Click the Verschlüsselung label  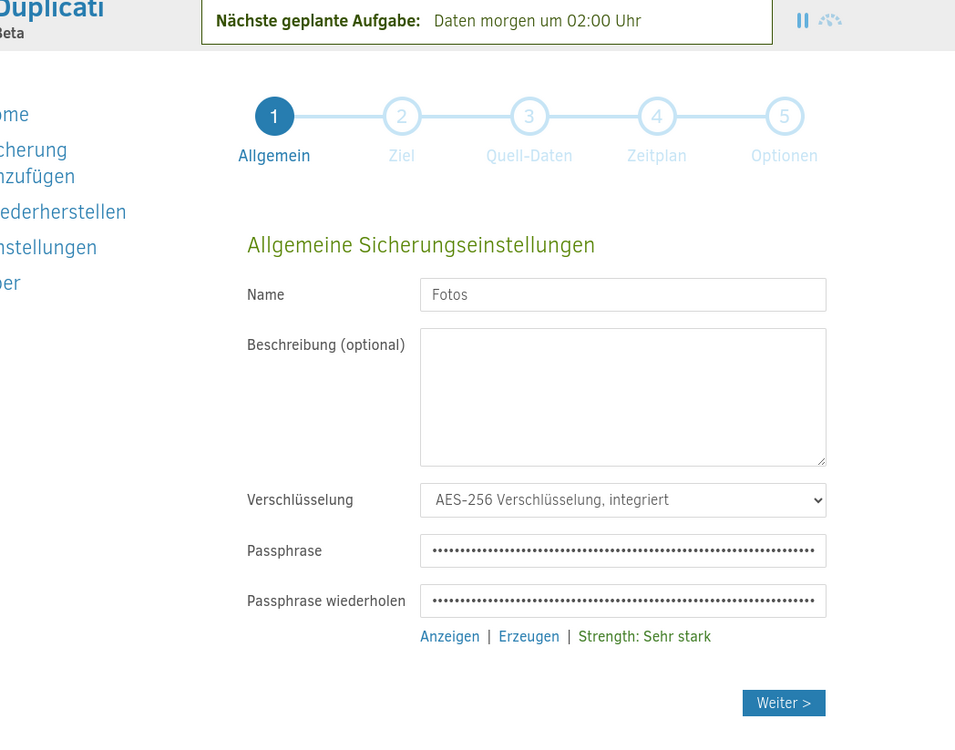(300, 500)
